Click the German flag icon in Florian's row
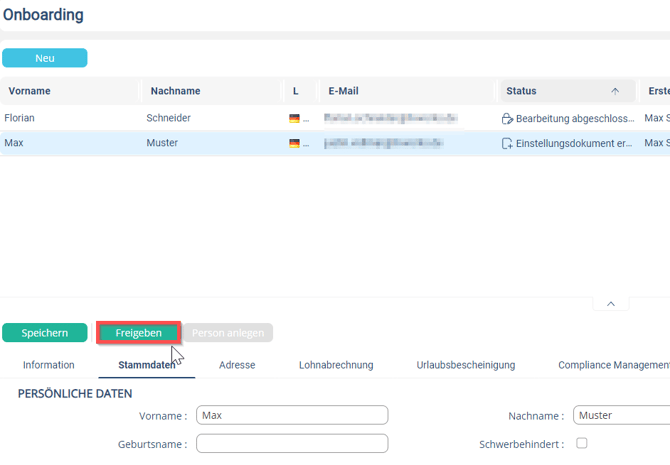 (x=294, y=119)
